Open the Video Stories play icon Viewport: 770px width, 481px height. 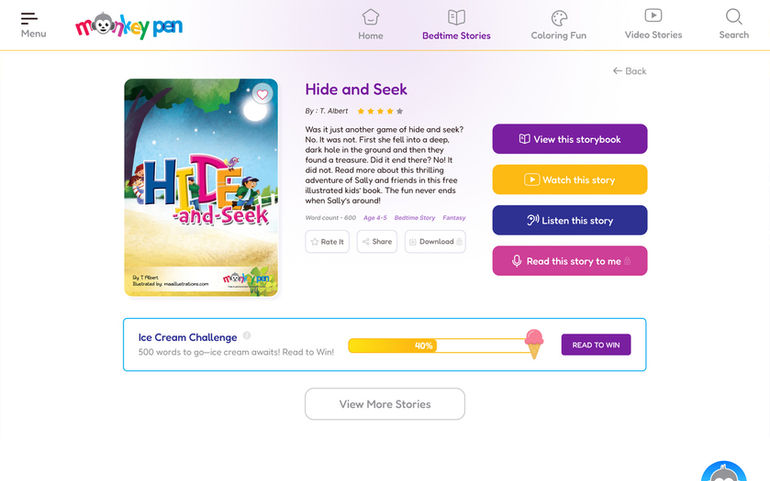pyautogui.click(x=653, y=16)
